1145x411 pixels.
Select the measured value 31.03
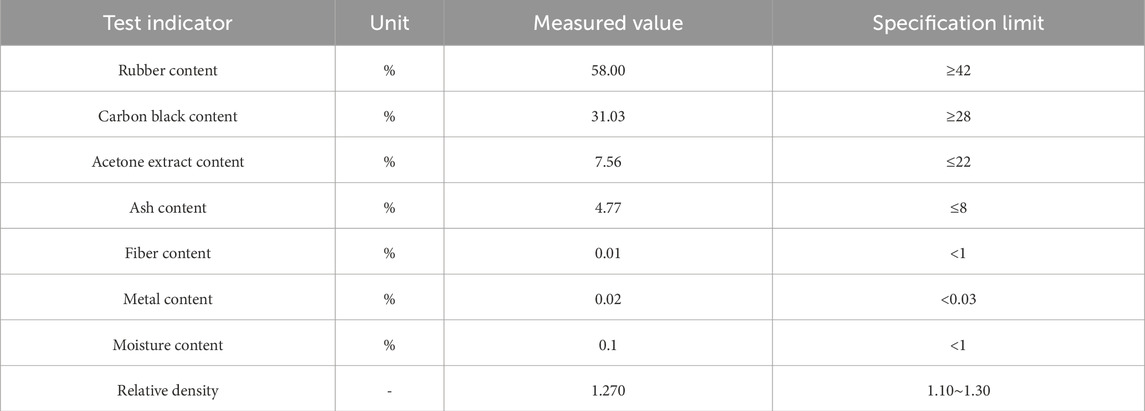point(607,116)
